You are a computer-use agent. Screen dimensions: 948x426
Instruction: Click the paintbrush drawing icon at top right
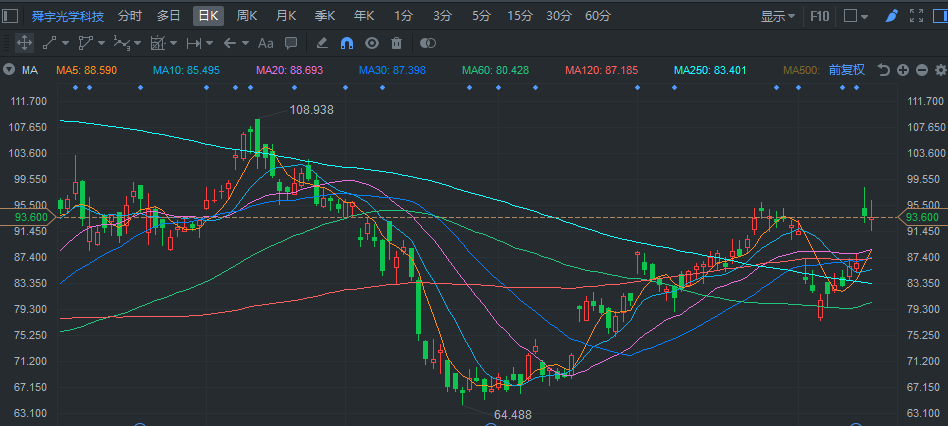coord(890,16)
